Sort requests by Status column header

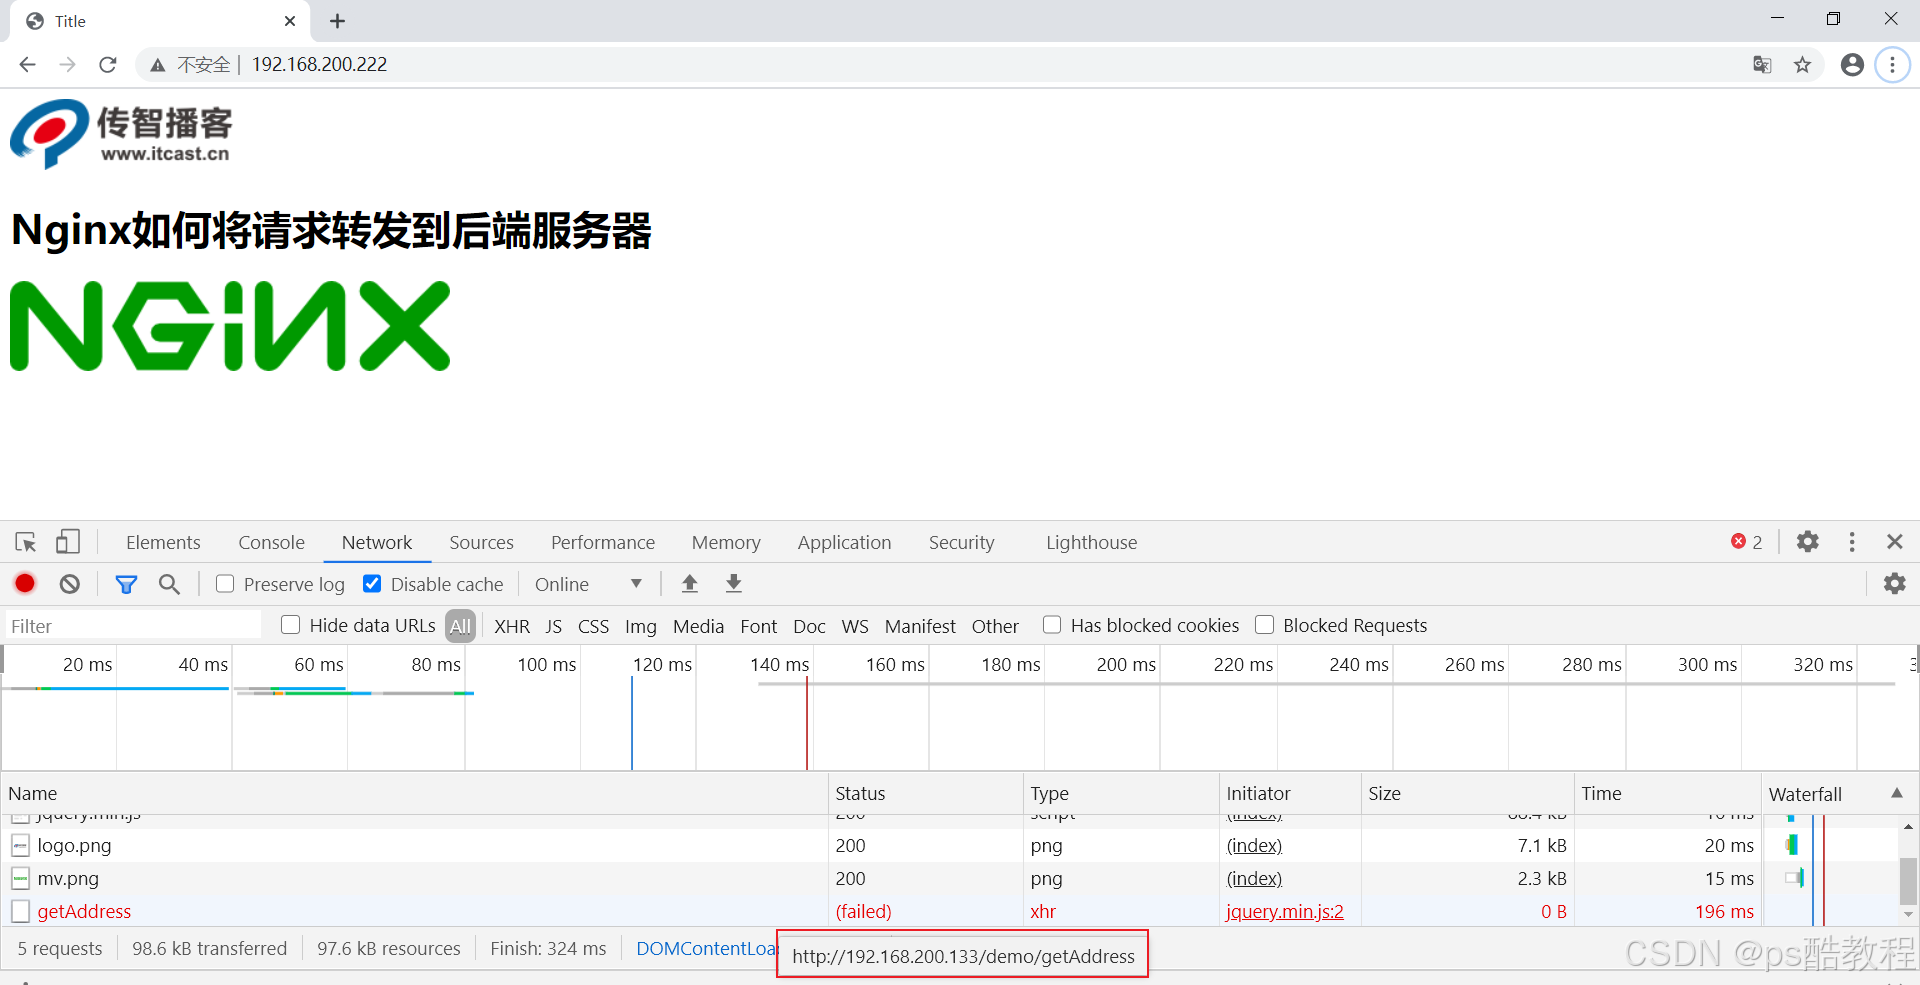tap(926, 793)
